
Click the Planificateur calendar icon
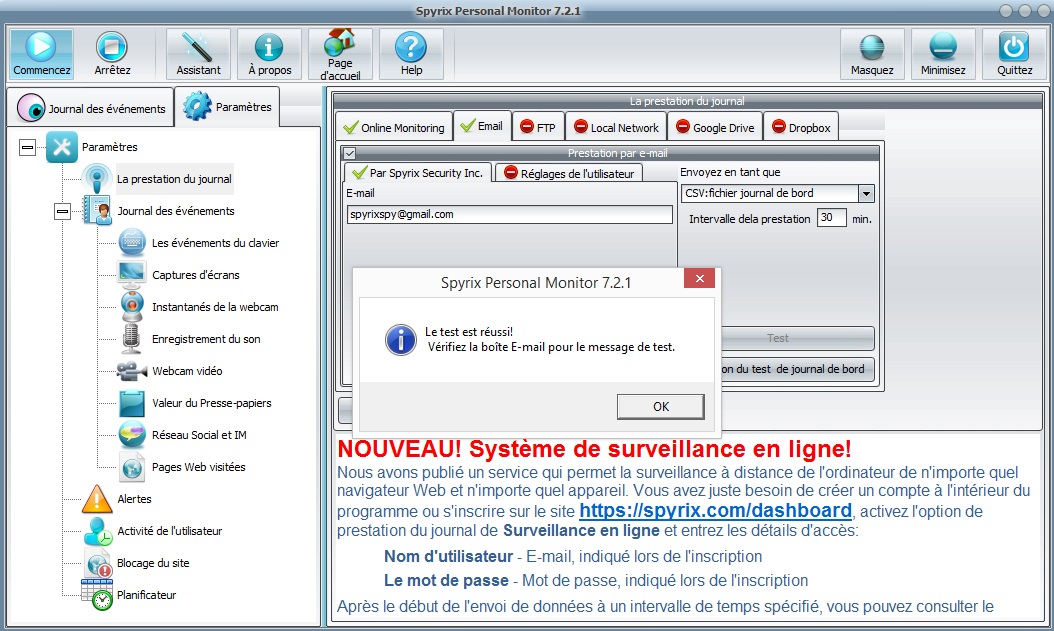coord(97,595)
